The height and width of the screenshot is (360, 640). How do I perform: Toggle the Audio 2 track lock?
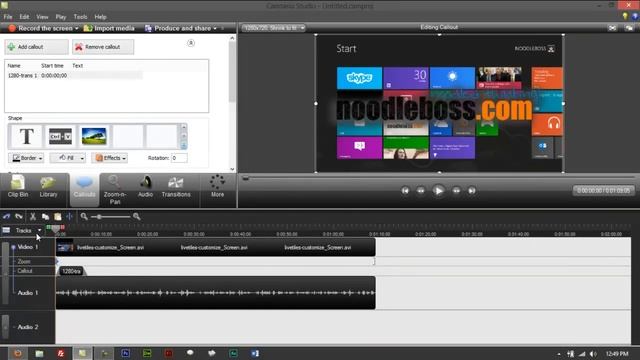click(5, 327)
